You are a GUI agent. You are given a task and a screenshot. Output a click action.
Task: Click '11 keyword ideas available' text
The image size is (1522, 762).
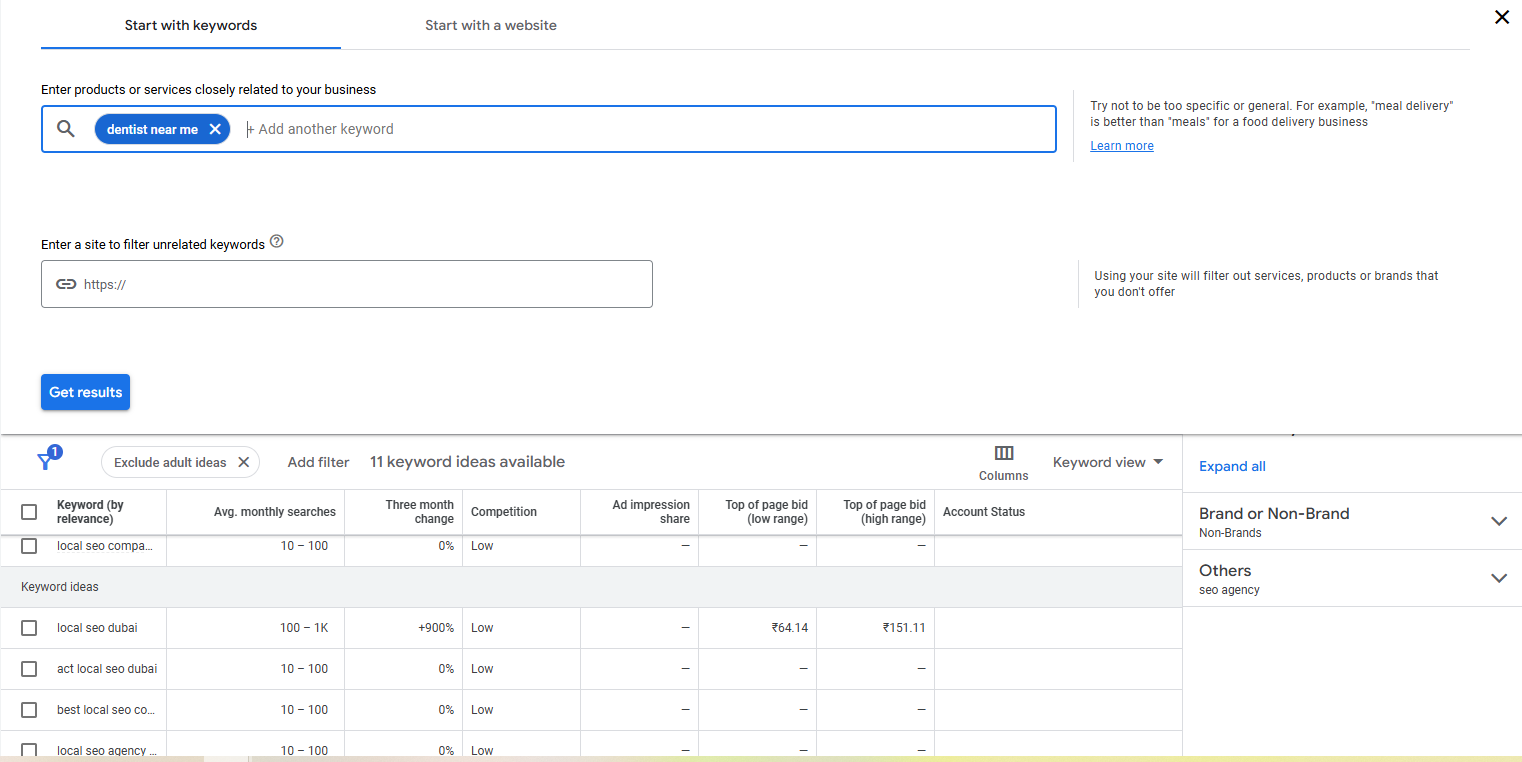pos(467,462)
